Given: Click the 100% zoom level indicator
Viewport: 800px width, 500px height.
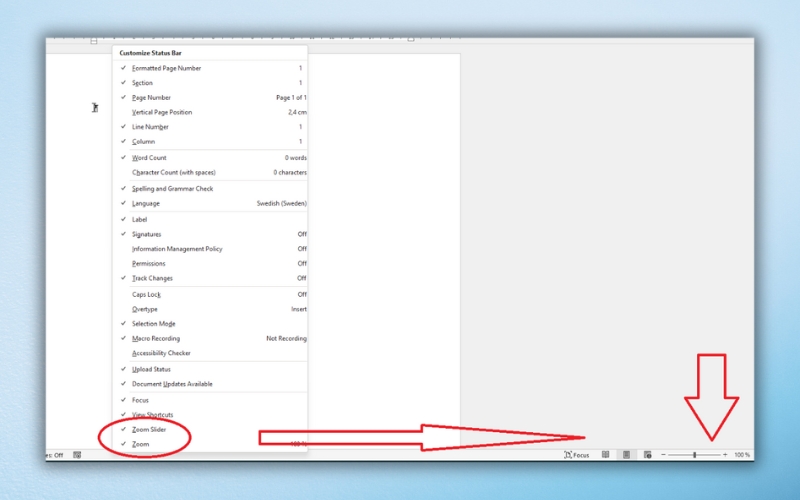Looking at the screenshot, I should (x=742, y=455).
